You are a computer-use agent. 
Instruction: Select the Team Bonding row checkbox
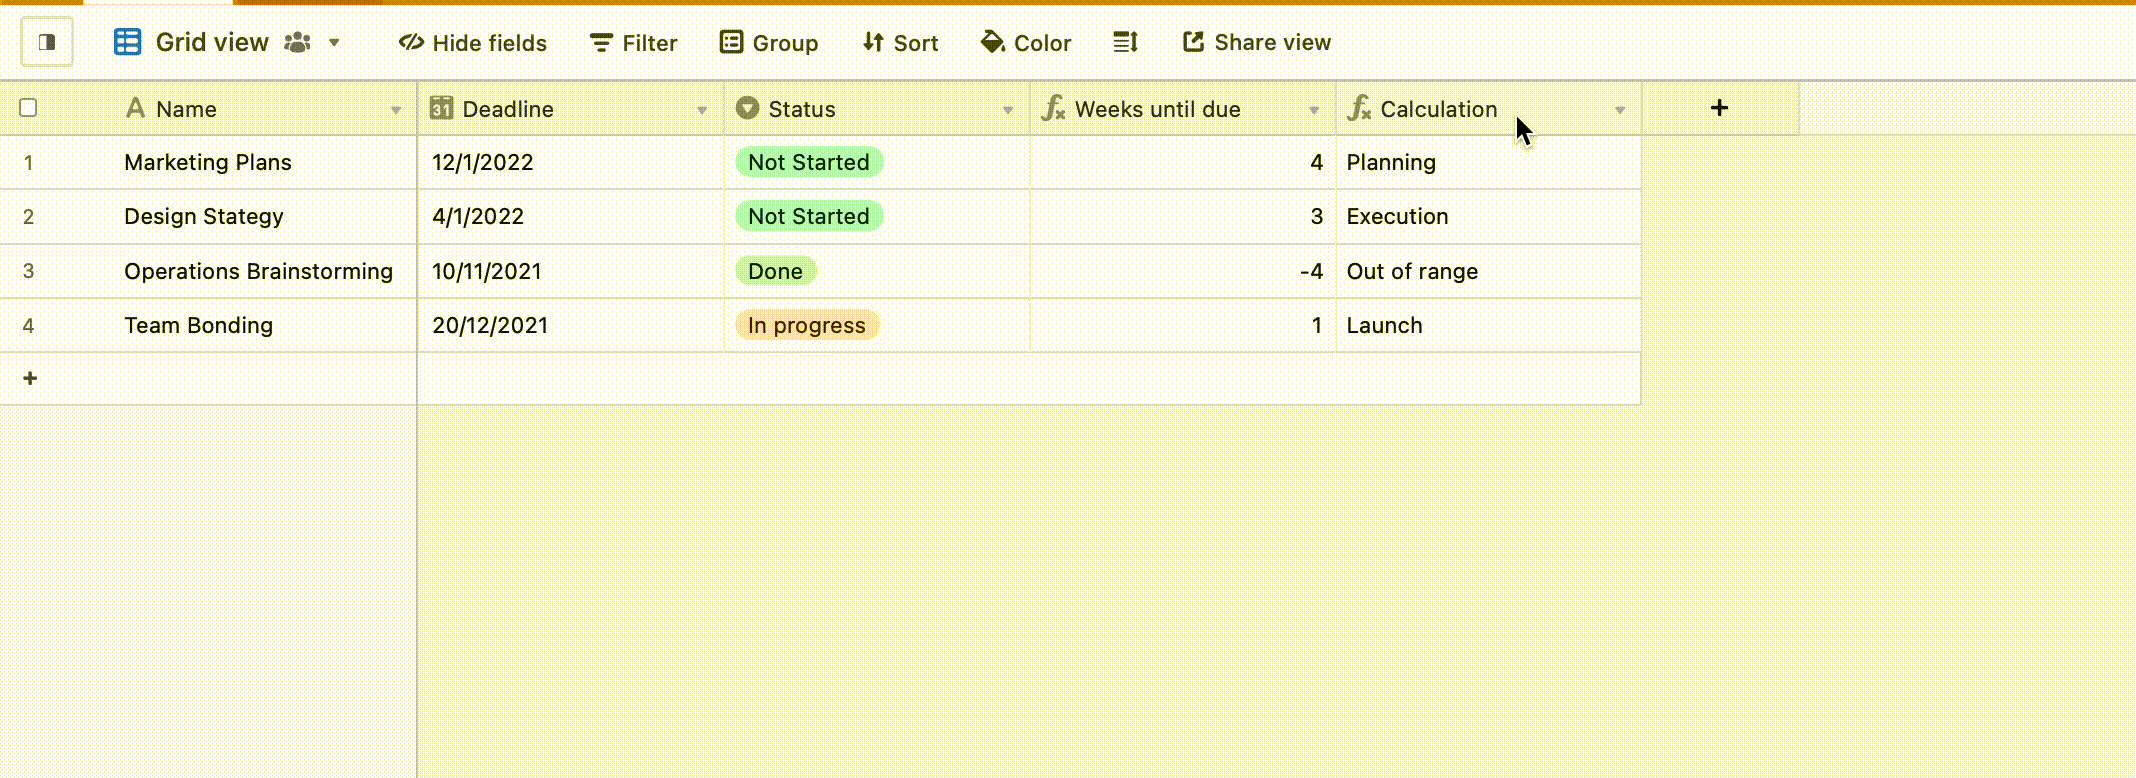tap(28, 325)
